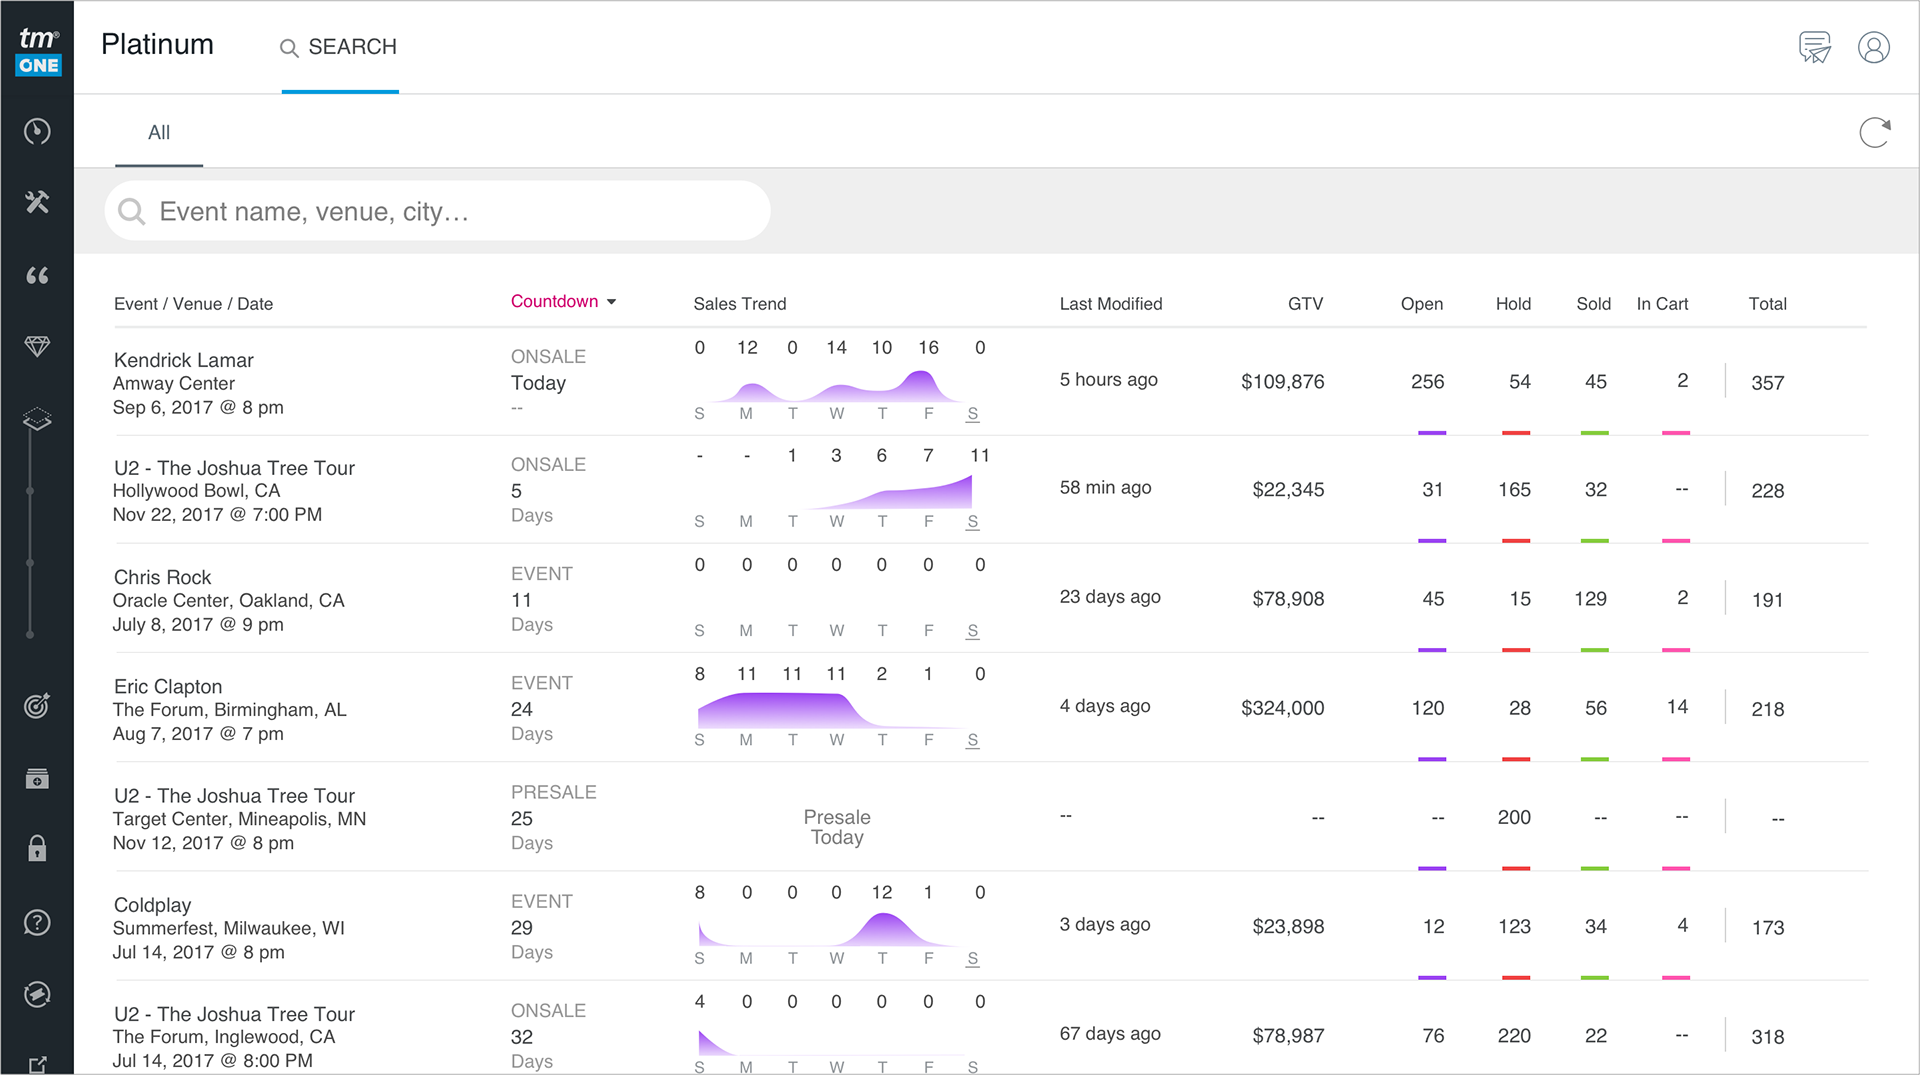Open the archive box icon in sidebar

point(37,779)
